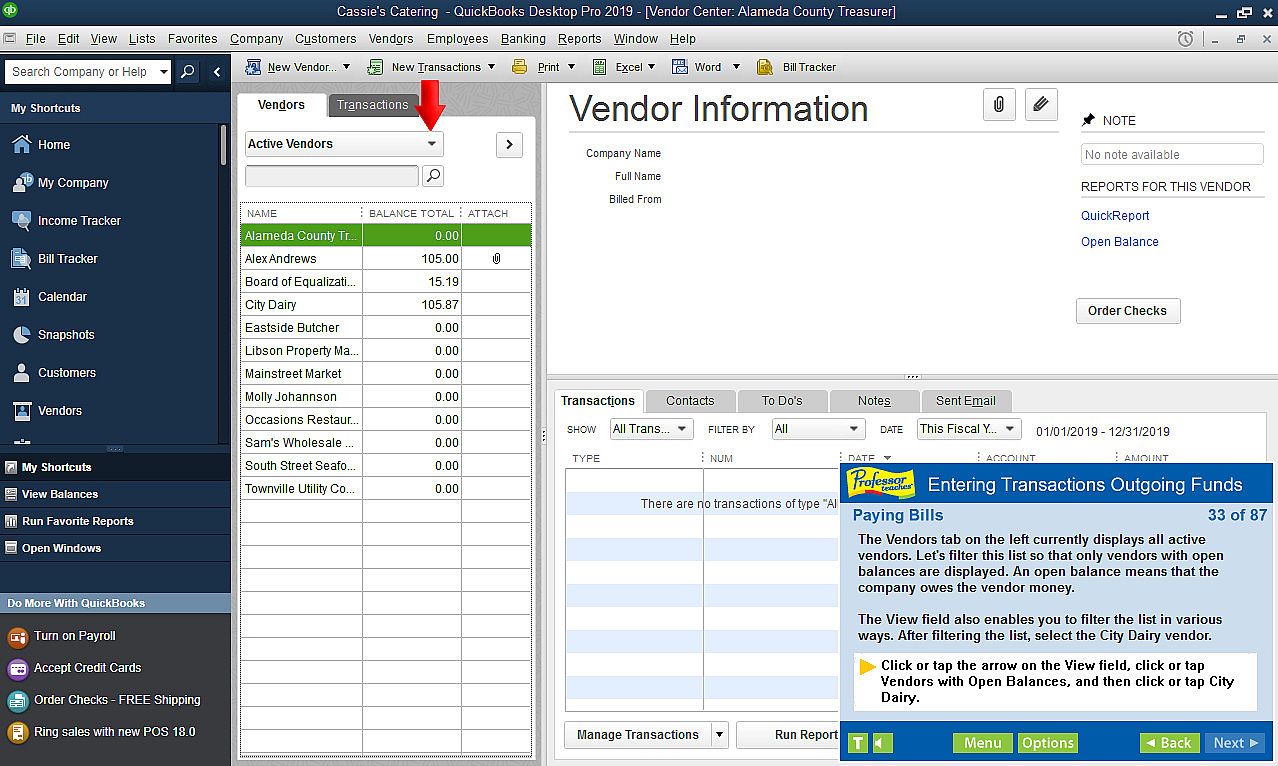Open Snapshots shortcut
The width and height of the screenshot is (1278, 766).
pos(54,335)
